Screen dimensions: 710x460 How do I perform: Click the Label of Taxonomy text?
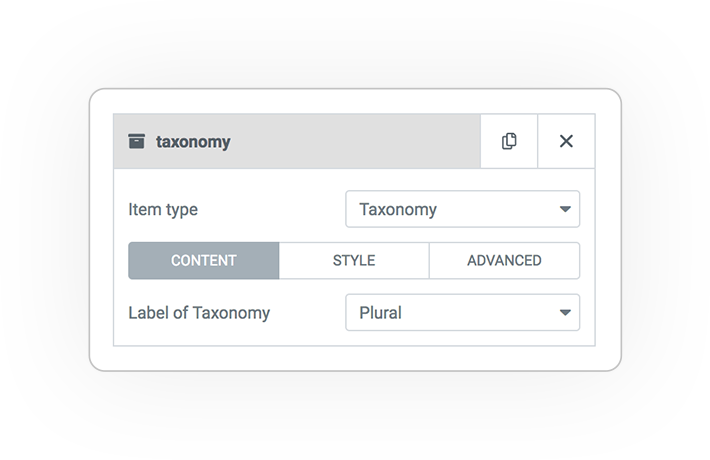pyautogui.click(x=199, y=313)
